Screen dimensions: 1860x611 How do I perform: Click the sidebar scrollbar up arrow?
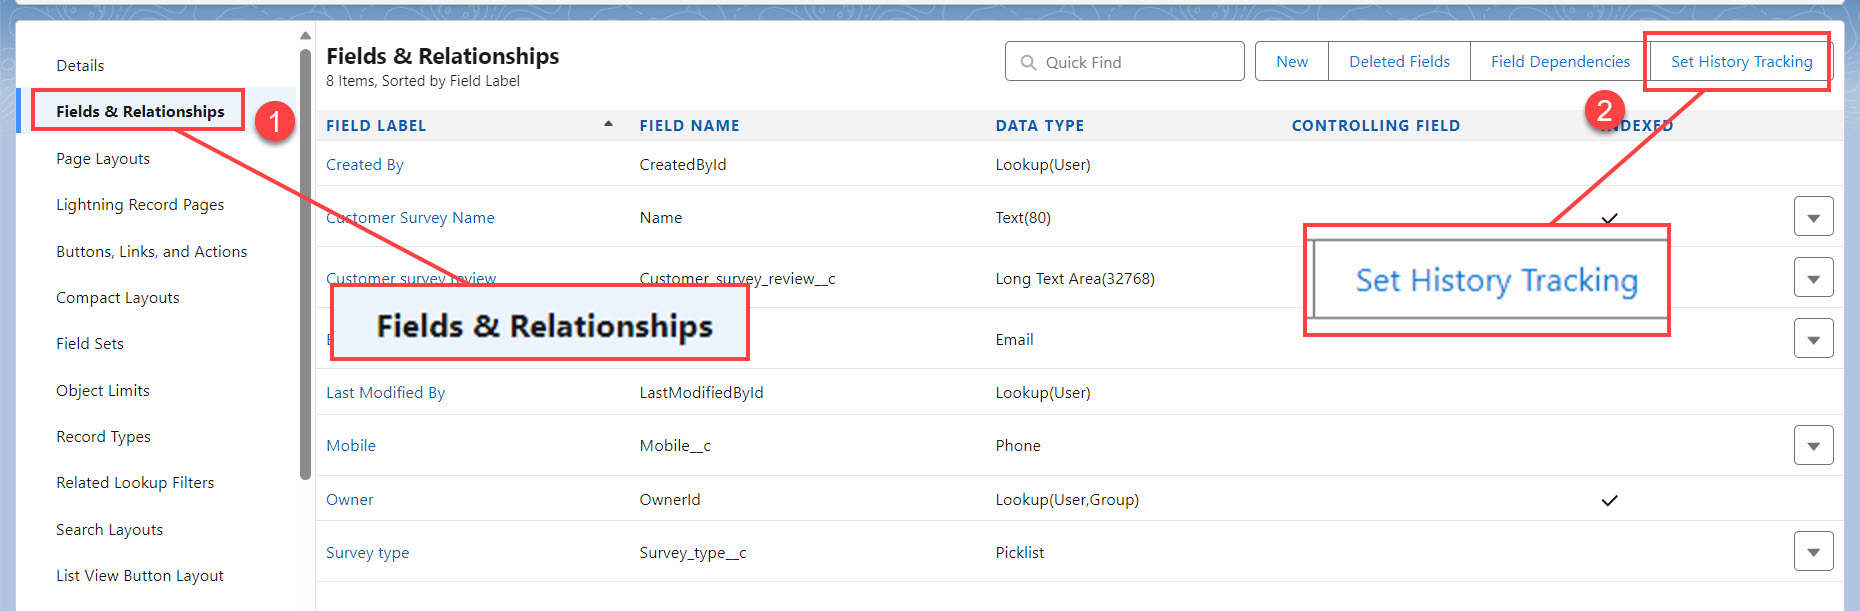pyautogui.click(x=305, y=36)
